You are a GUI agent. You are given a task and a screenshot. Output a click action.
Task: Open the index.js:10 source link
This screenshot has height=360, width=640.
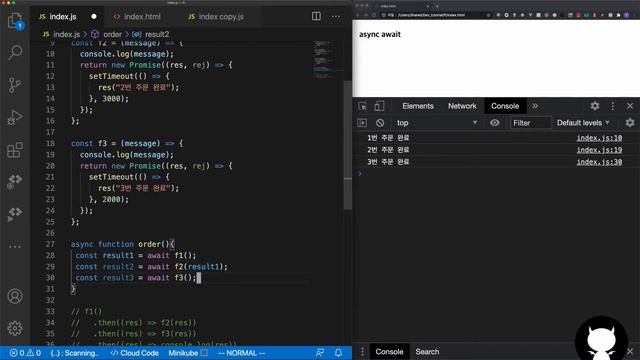pos(599,138)
